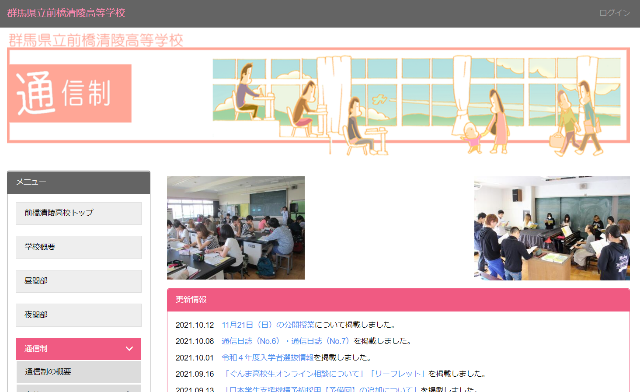The image size is (640, 392).
Task: Open the リーフレット link
Action: click(398, 374)
